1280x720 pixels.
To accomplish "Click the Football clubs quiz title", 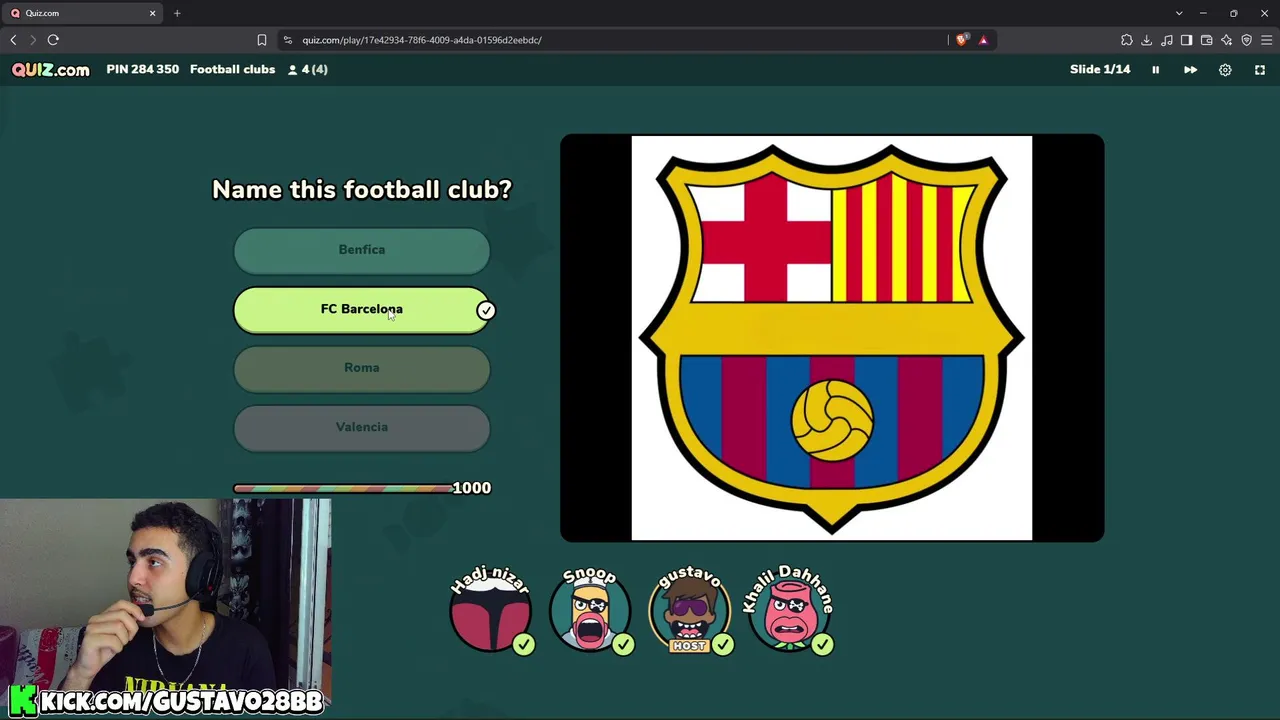I will (x=232, y=70).
